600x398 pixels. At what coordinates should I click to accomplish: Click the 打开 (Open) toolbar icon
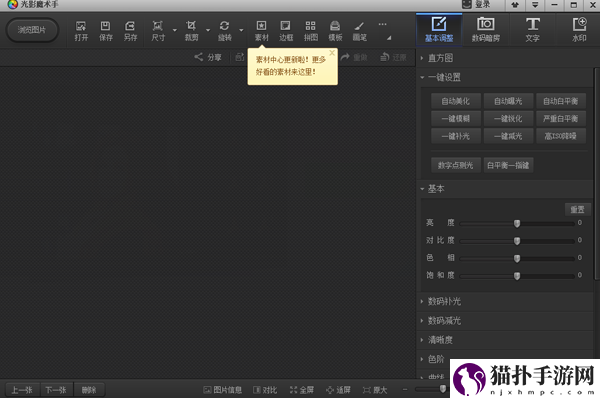click(81, 31)
